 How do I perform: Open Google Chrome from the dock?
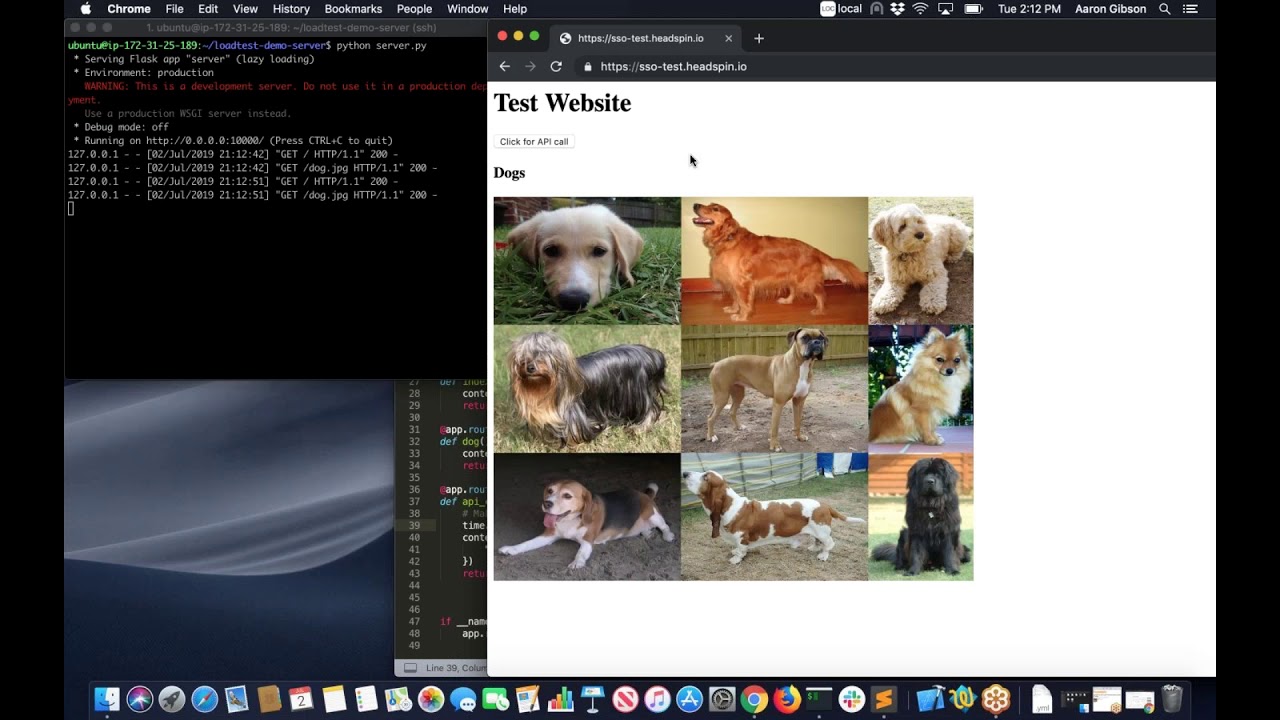click(754, 699)
